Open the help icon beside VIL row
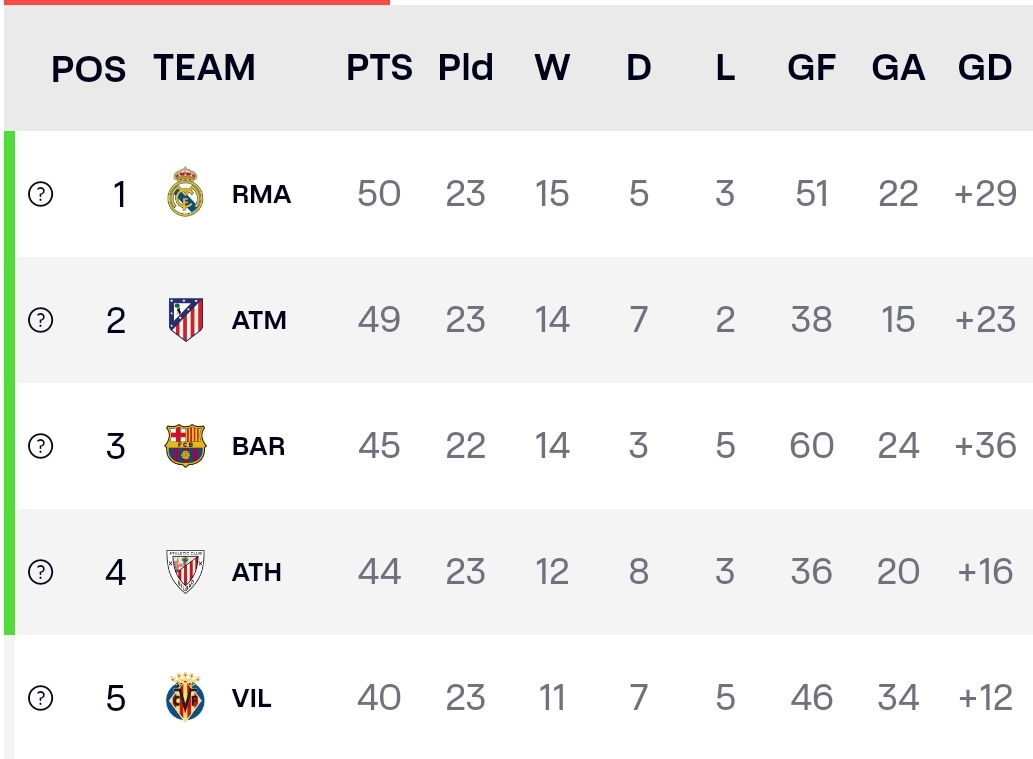The image size is (1033, 759). (x=41, y=698)
